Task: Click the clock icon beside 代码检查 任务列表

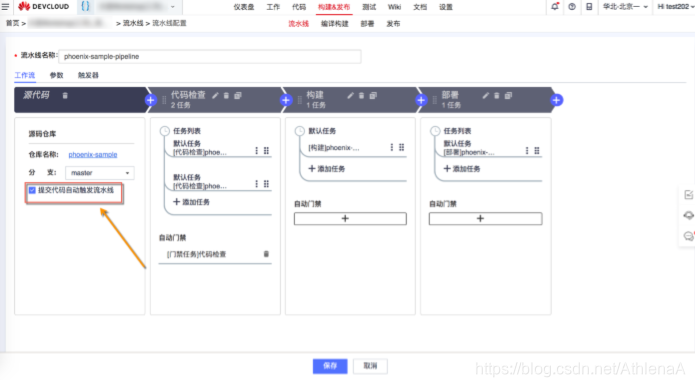Action: 164,131
